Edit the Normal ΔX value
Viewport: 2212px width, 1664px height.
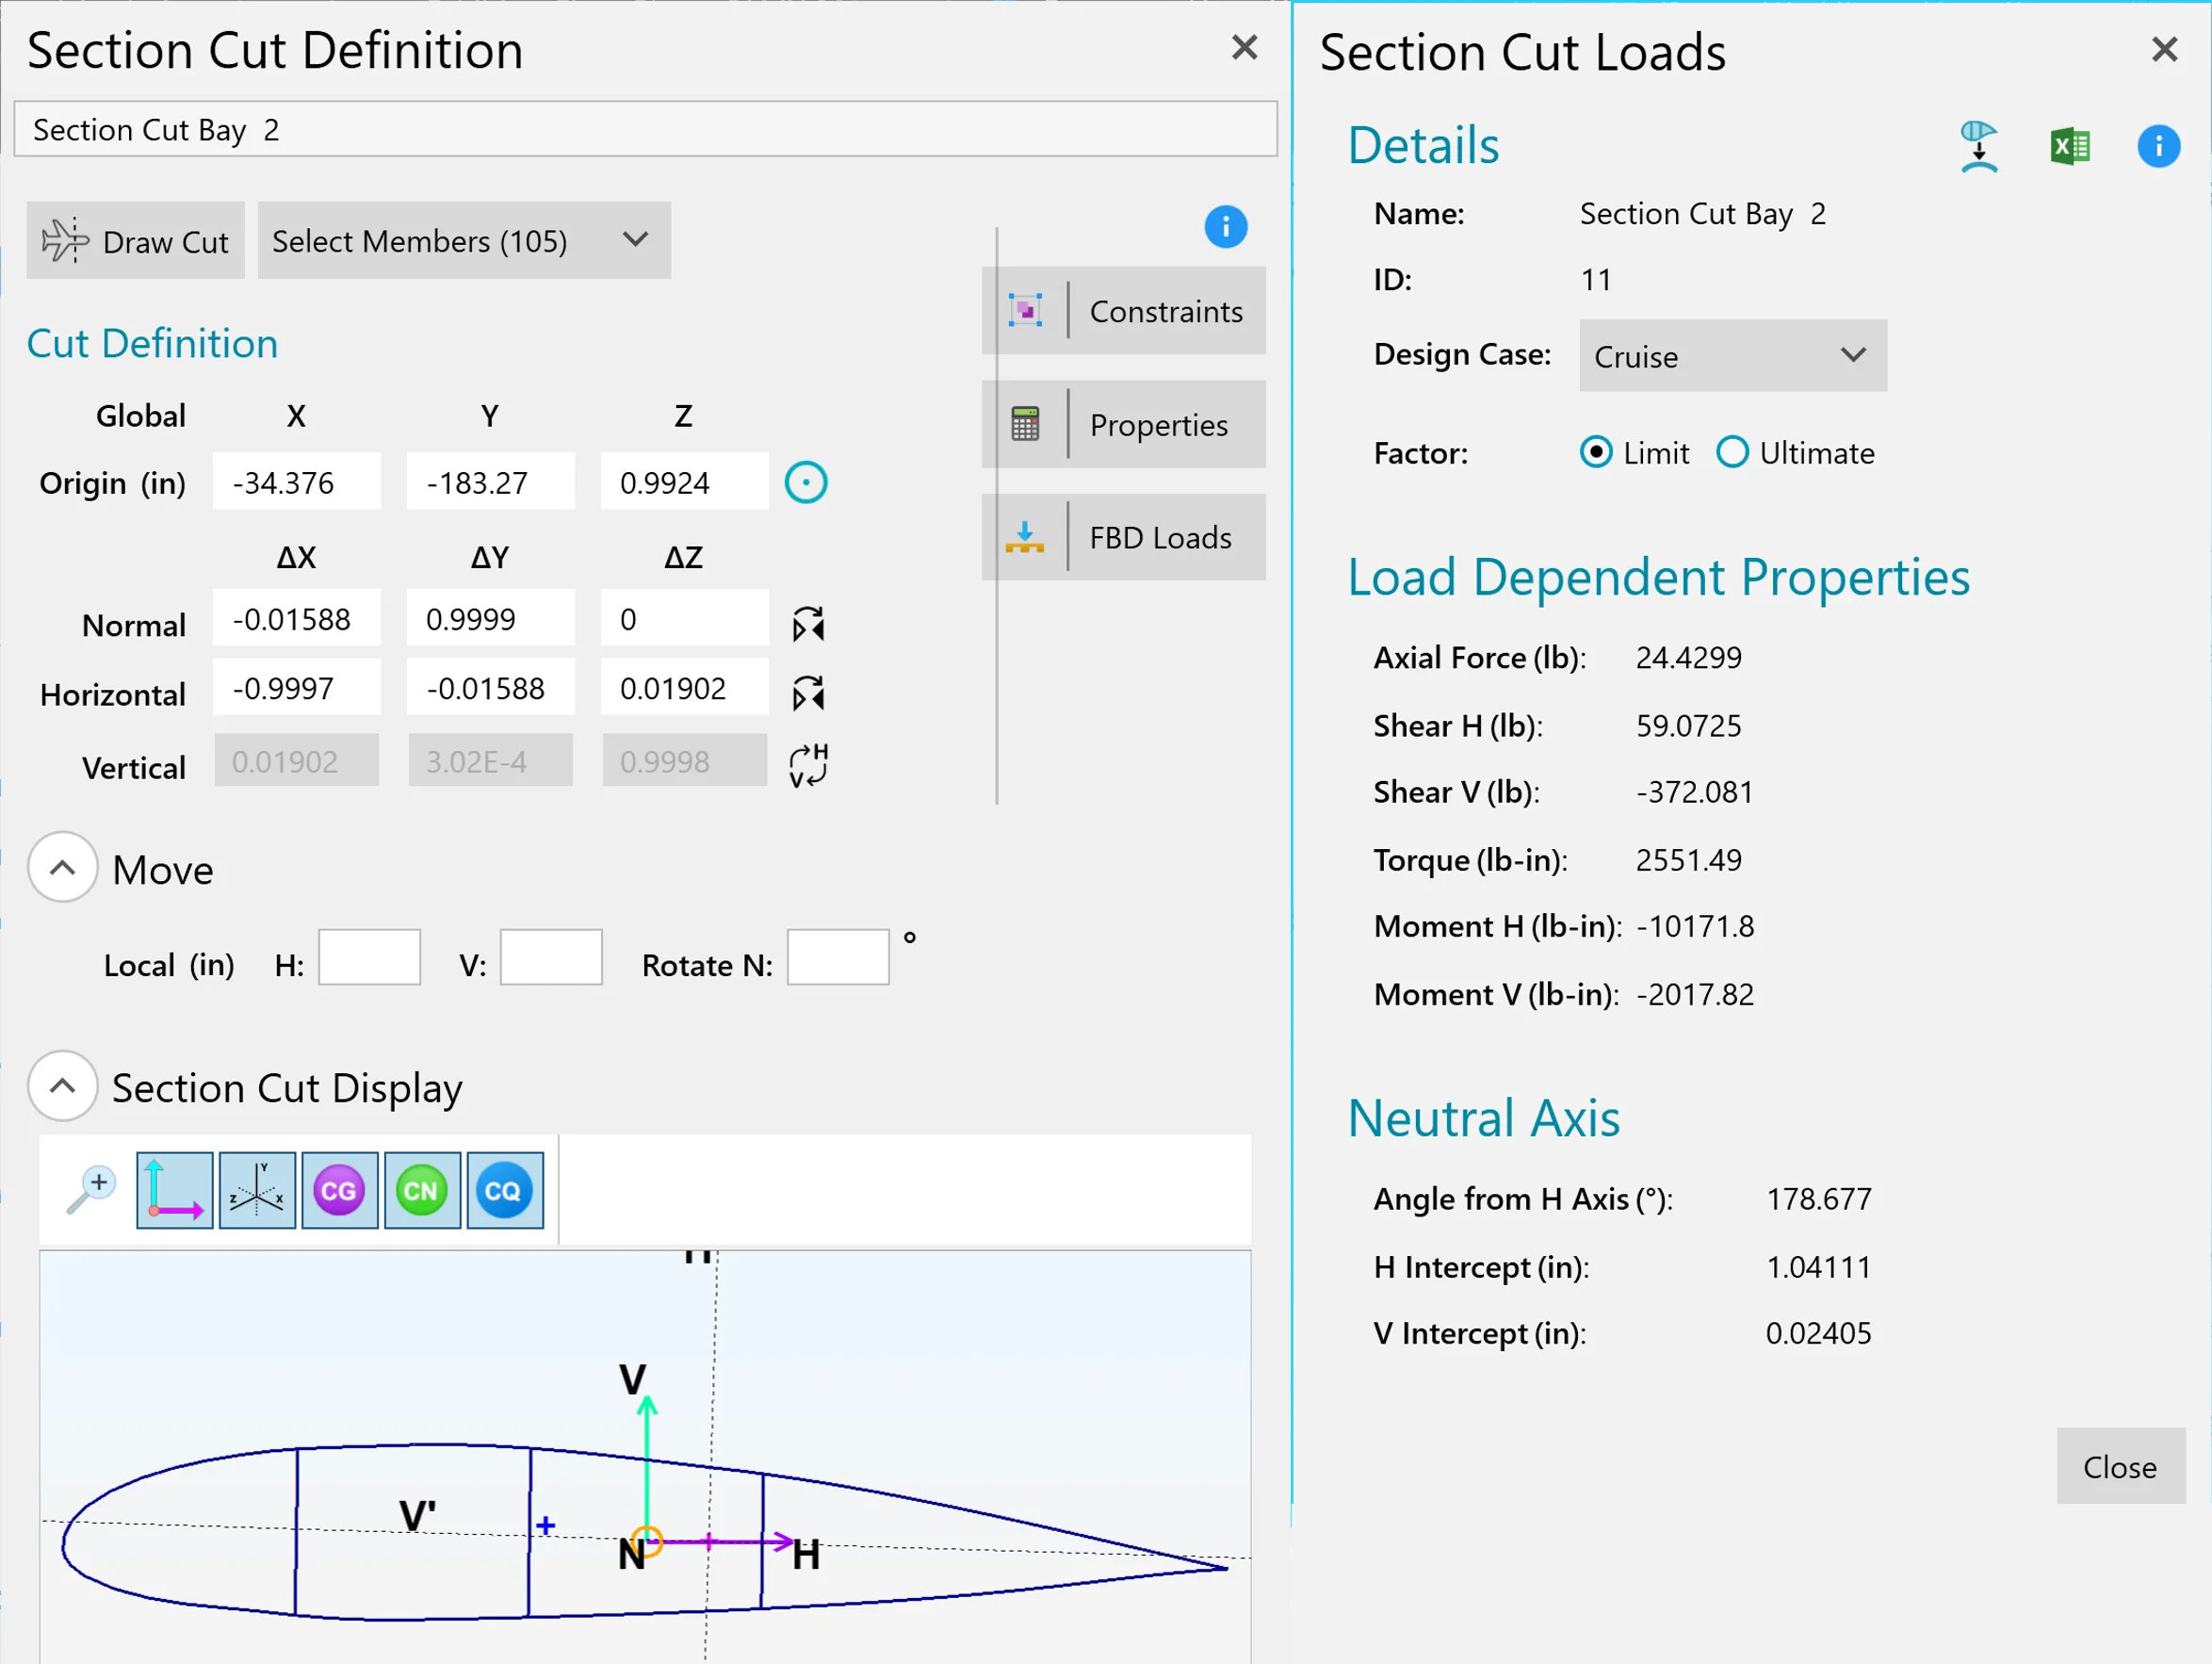pos(297,619)
